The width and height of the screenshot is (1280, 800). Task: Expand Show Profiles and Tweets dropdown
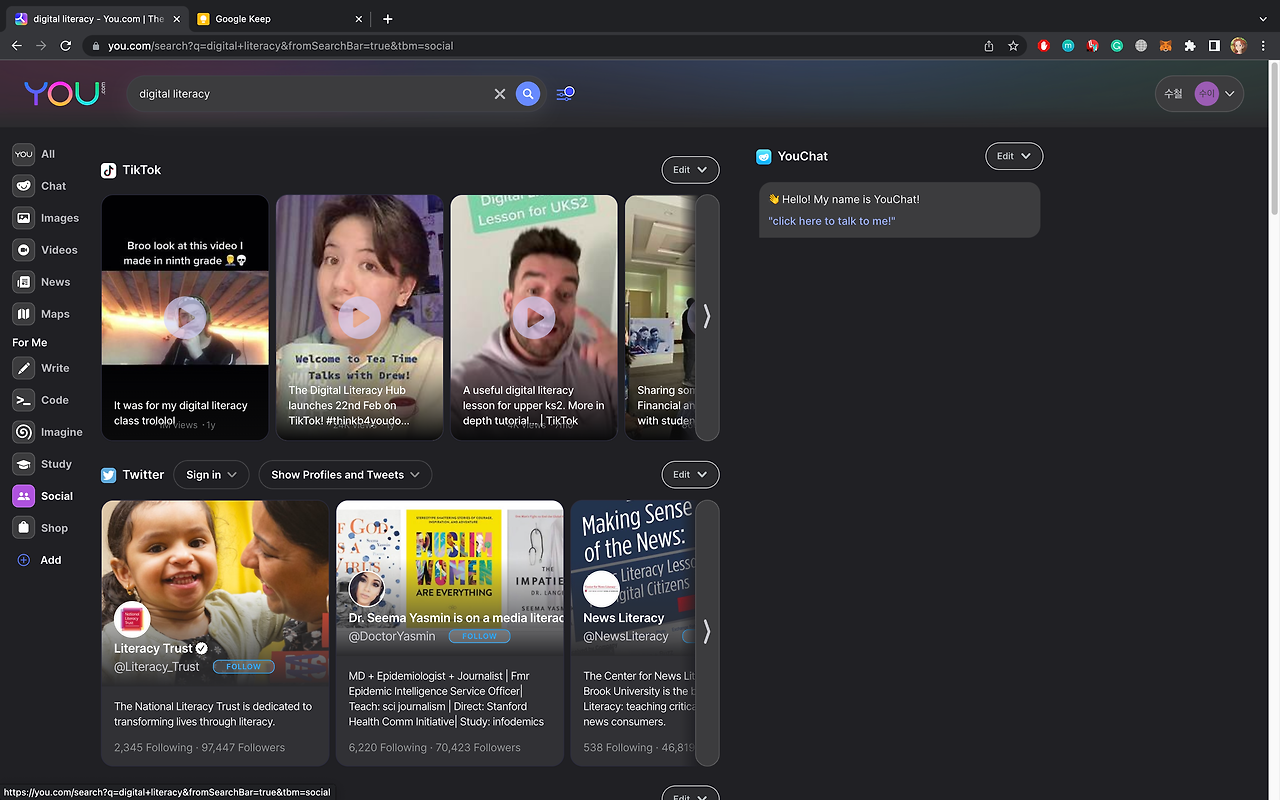click(x=345, y=475)
